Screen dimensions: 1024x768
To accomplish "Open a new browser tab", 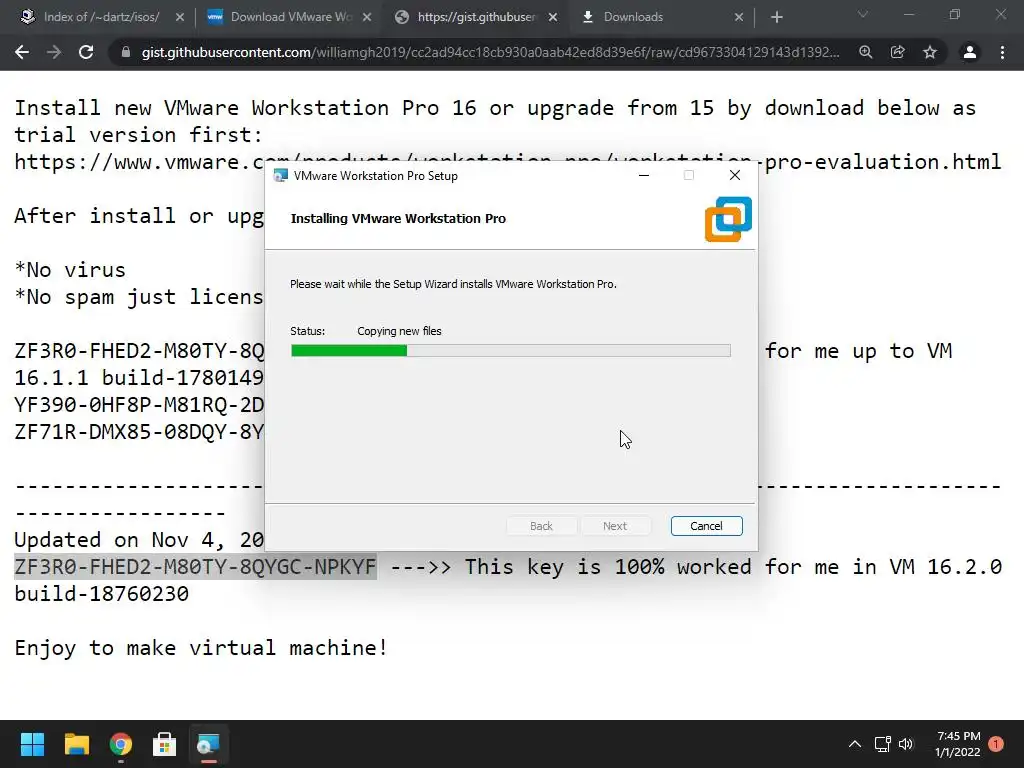I will click(776, 18).
